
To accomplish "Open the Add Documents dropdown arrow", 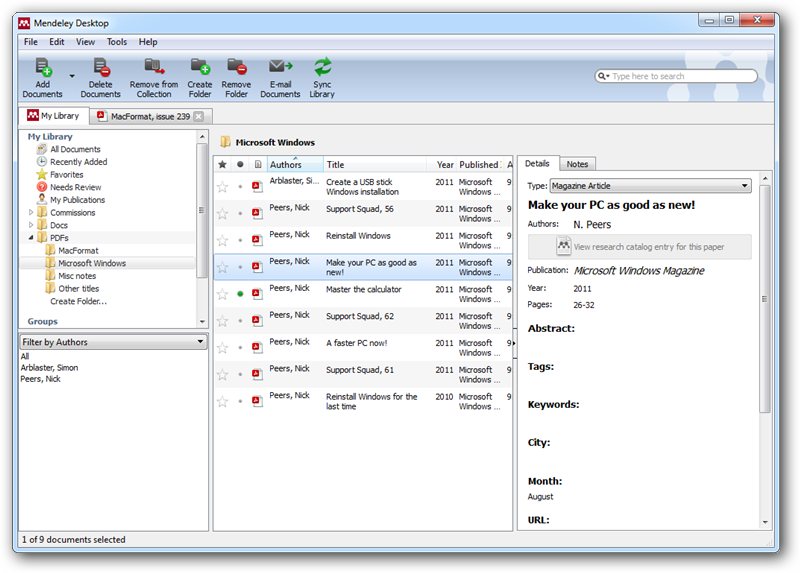I will click(72, 76).
